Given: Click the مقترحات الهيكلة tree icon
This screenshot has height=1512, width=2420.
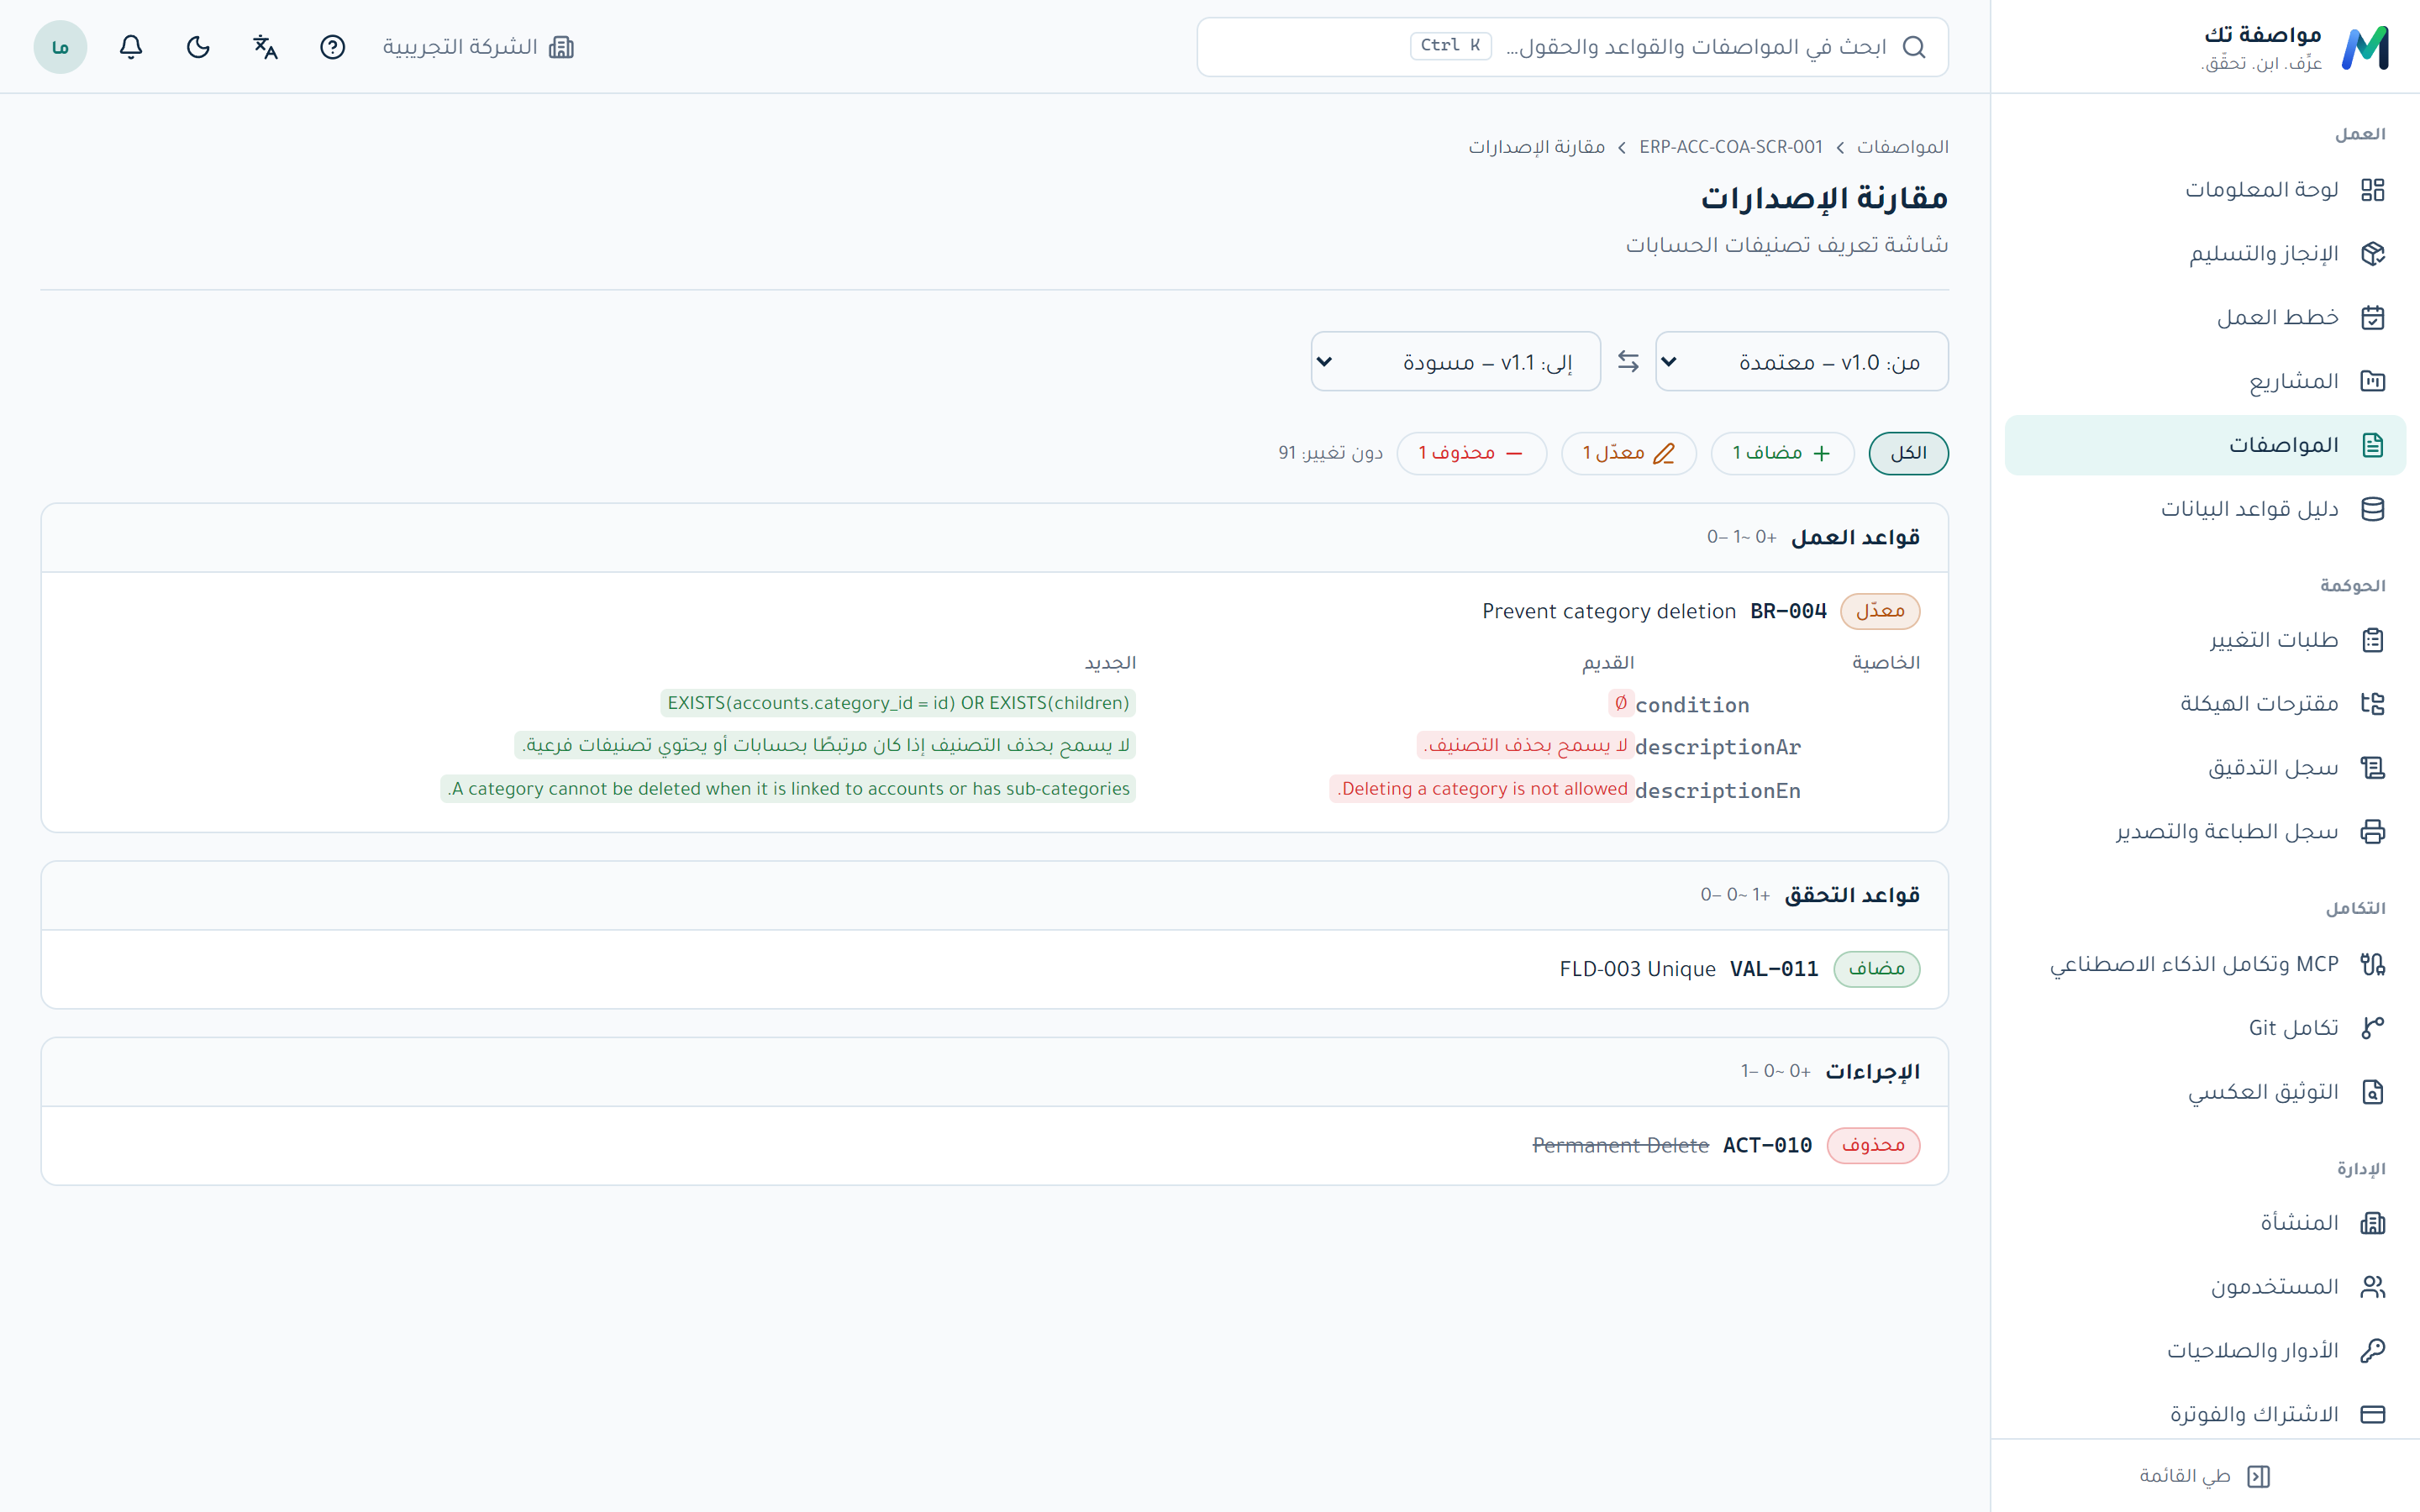Looking at the screenshot, I should [2372, 704].
